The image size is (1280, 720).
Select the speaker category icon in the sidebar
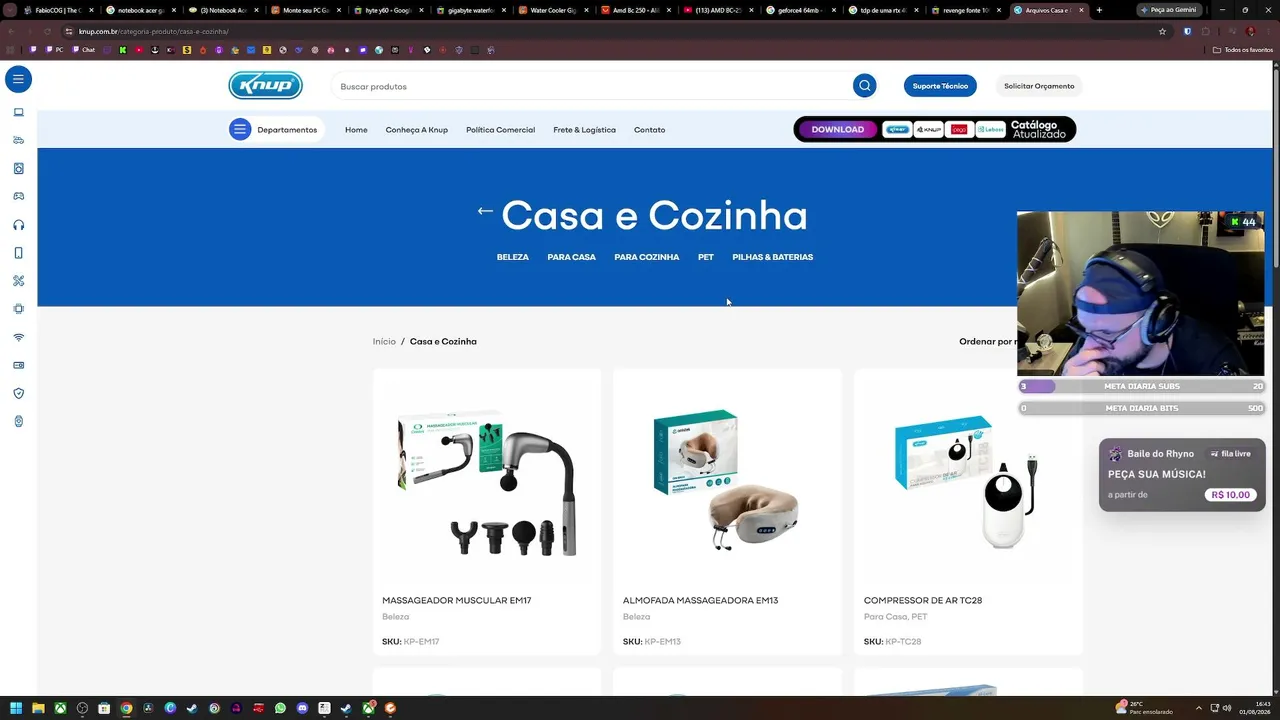click(18, 168)
